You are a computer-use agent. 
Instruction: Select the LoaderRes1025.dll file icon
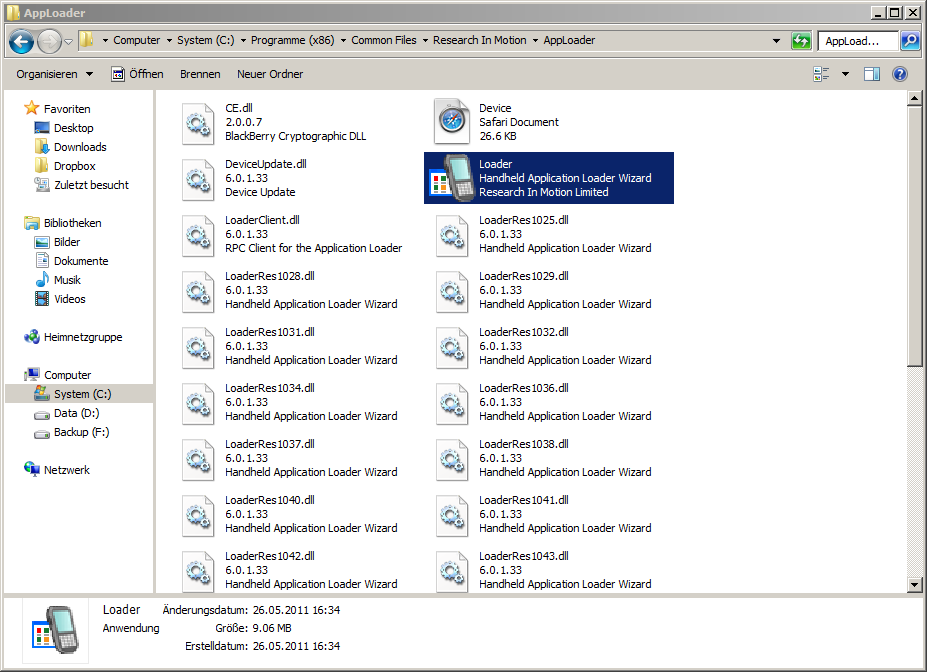452,235
